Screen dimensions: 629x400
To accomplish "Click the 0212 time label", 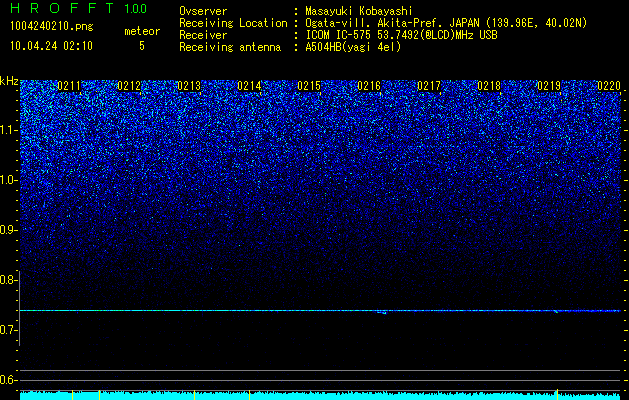I will [129, 86].
